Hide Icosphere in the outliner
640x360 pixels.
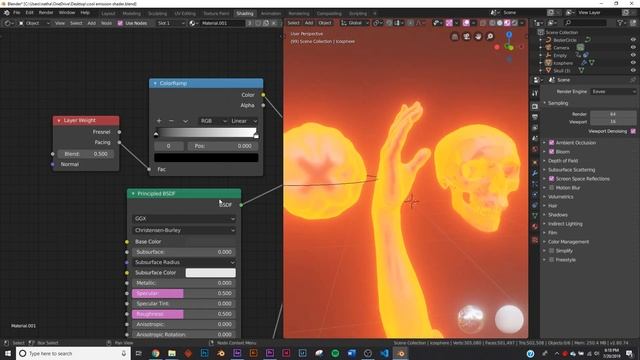pyautogui.click(x=633, y=63)
